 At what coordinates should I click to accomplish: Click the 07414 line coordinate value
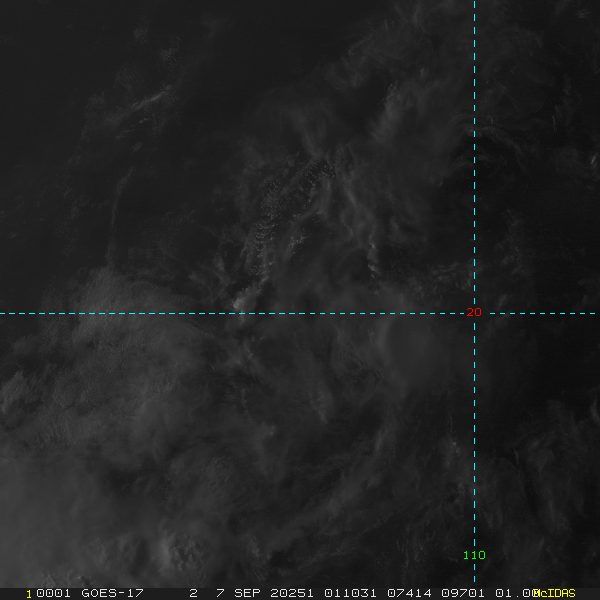(x=409, y=593)
